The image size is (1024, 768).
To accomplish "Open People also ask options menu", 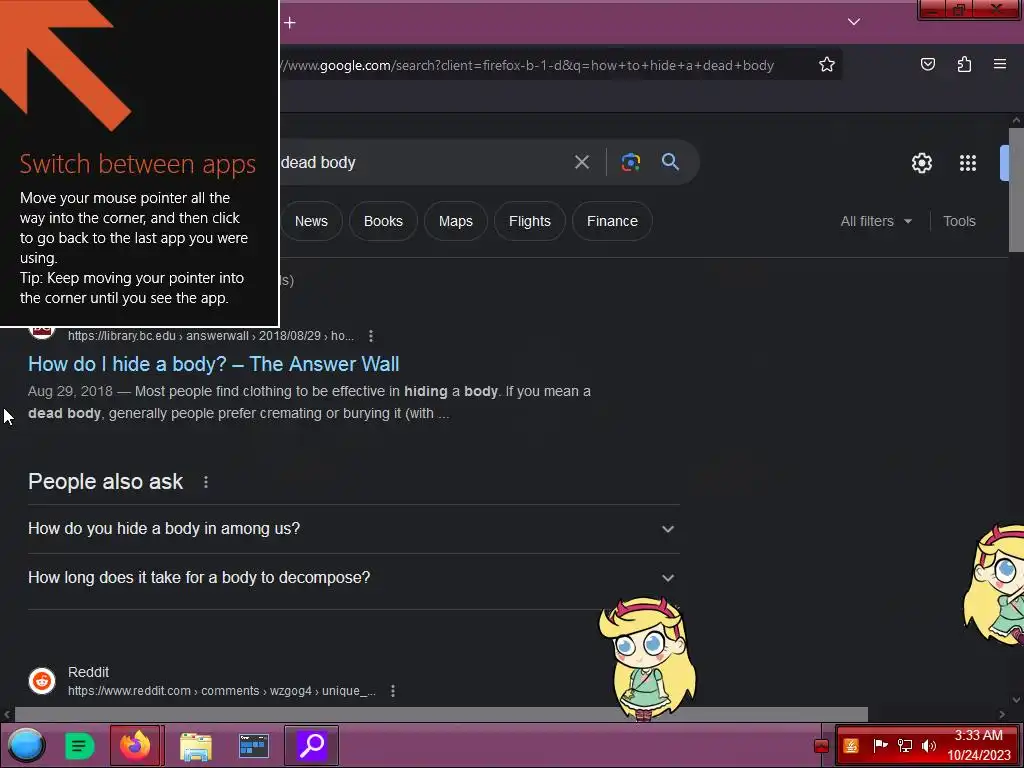I will pyautogui.click(x=206, y=482).
